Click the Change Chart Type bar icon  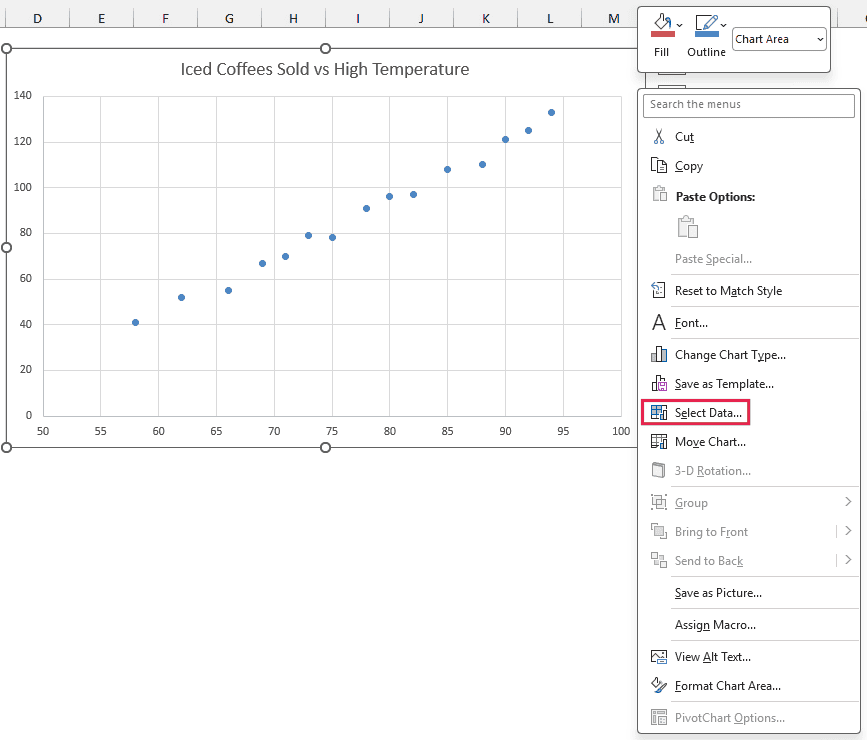point(659,354)
